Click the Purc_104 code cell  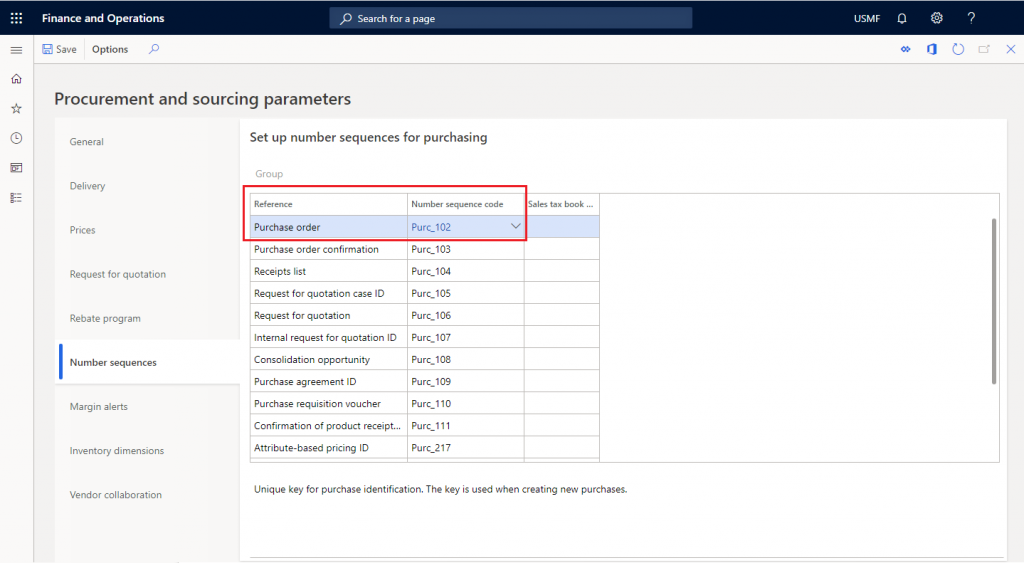tap(466, 272)
